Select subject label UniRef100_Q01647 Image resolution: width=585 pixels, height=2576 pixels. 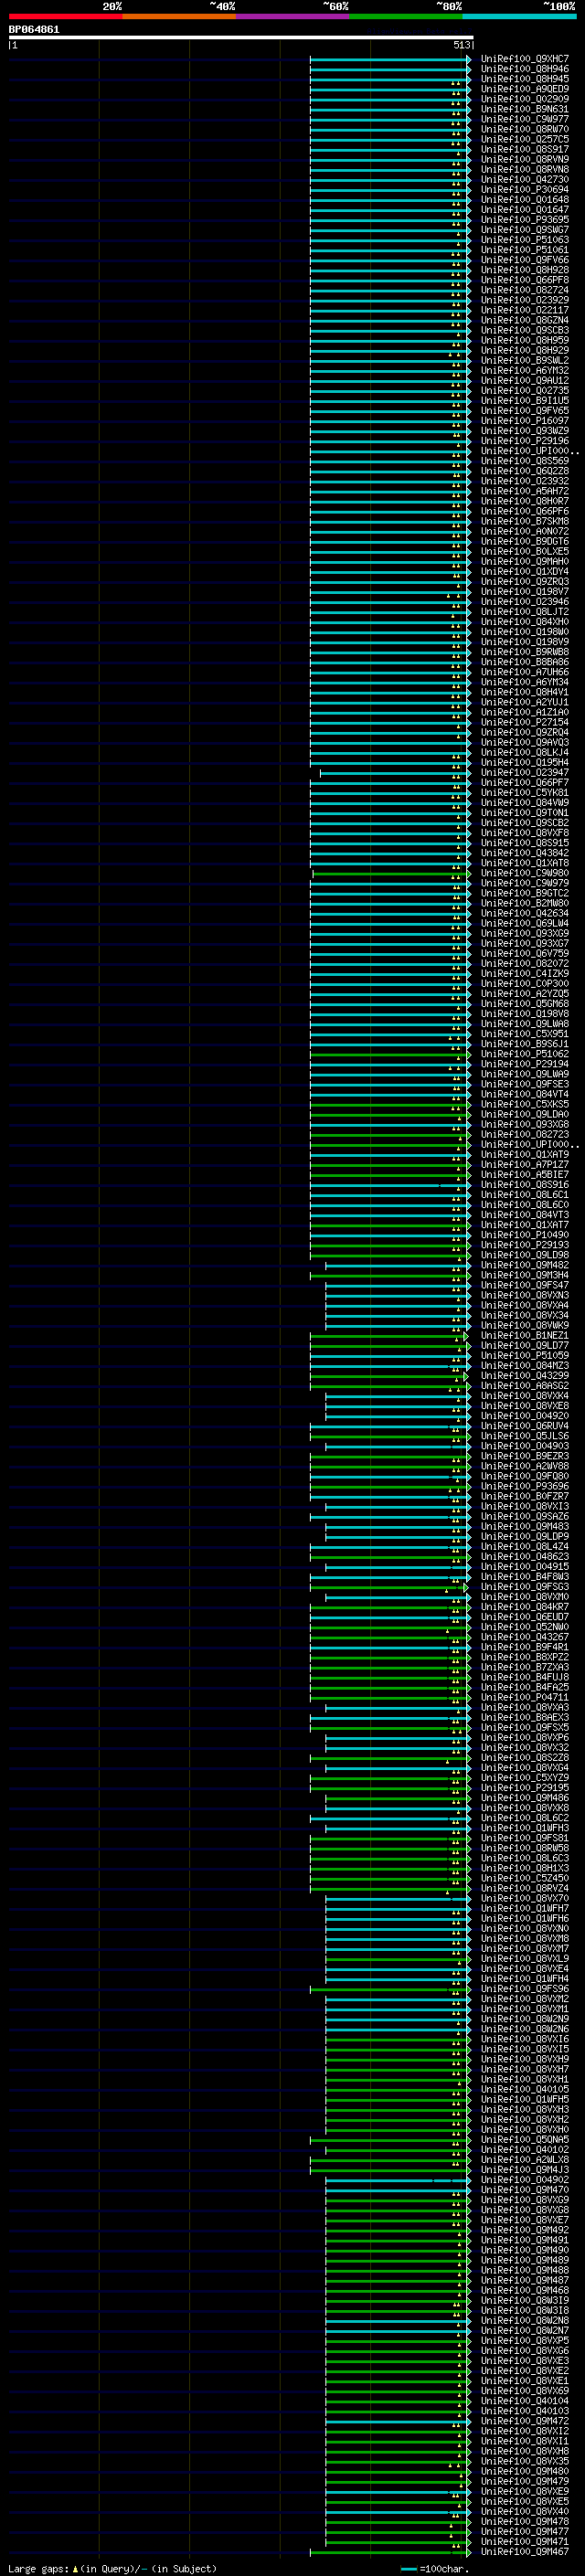coord(525,210)
